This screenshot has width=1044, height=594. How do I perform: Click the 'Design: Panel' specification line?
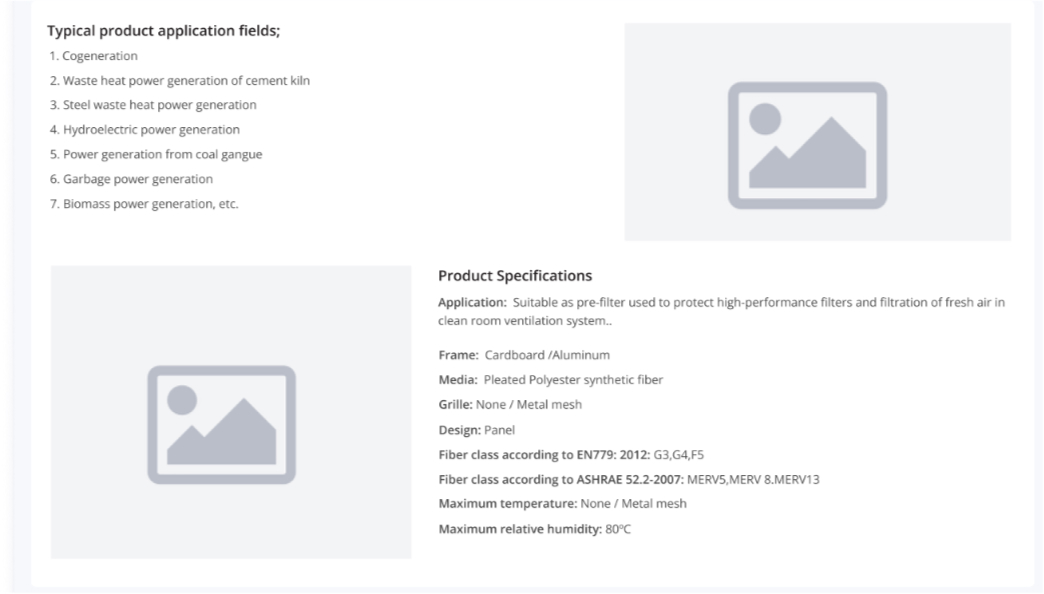476,430
